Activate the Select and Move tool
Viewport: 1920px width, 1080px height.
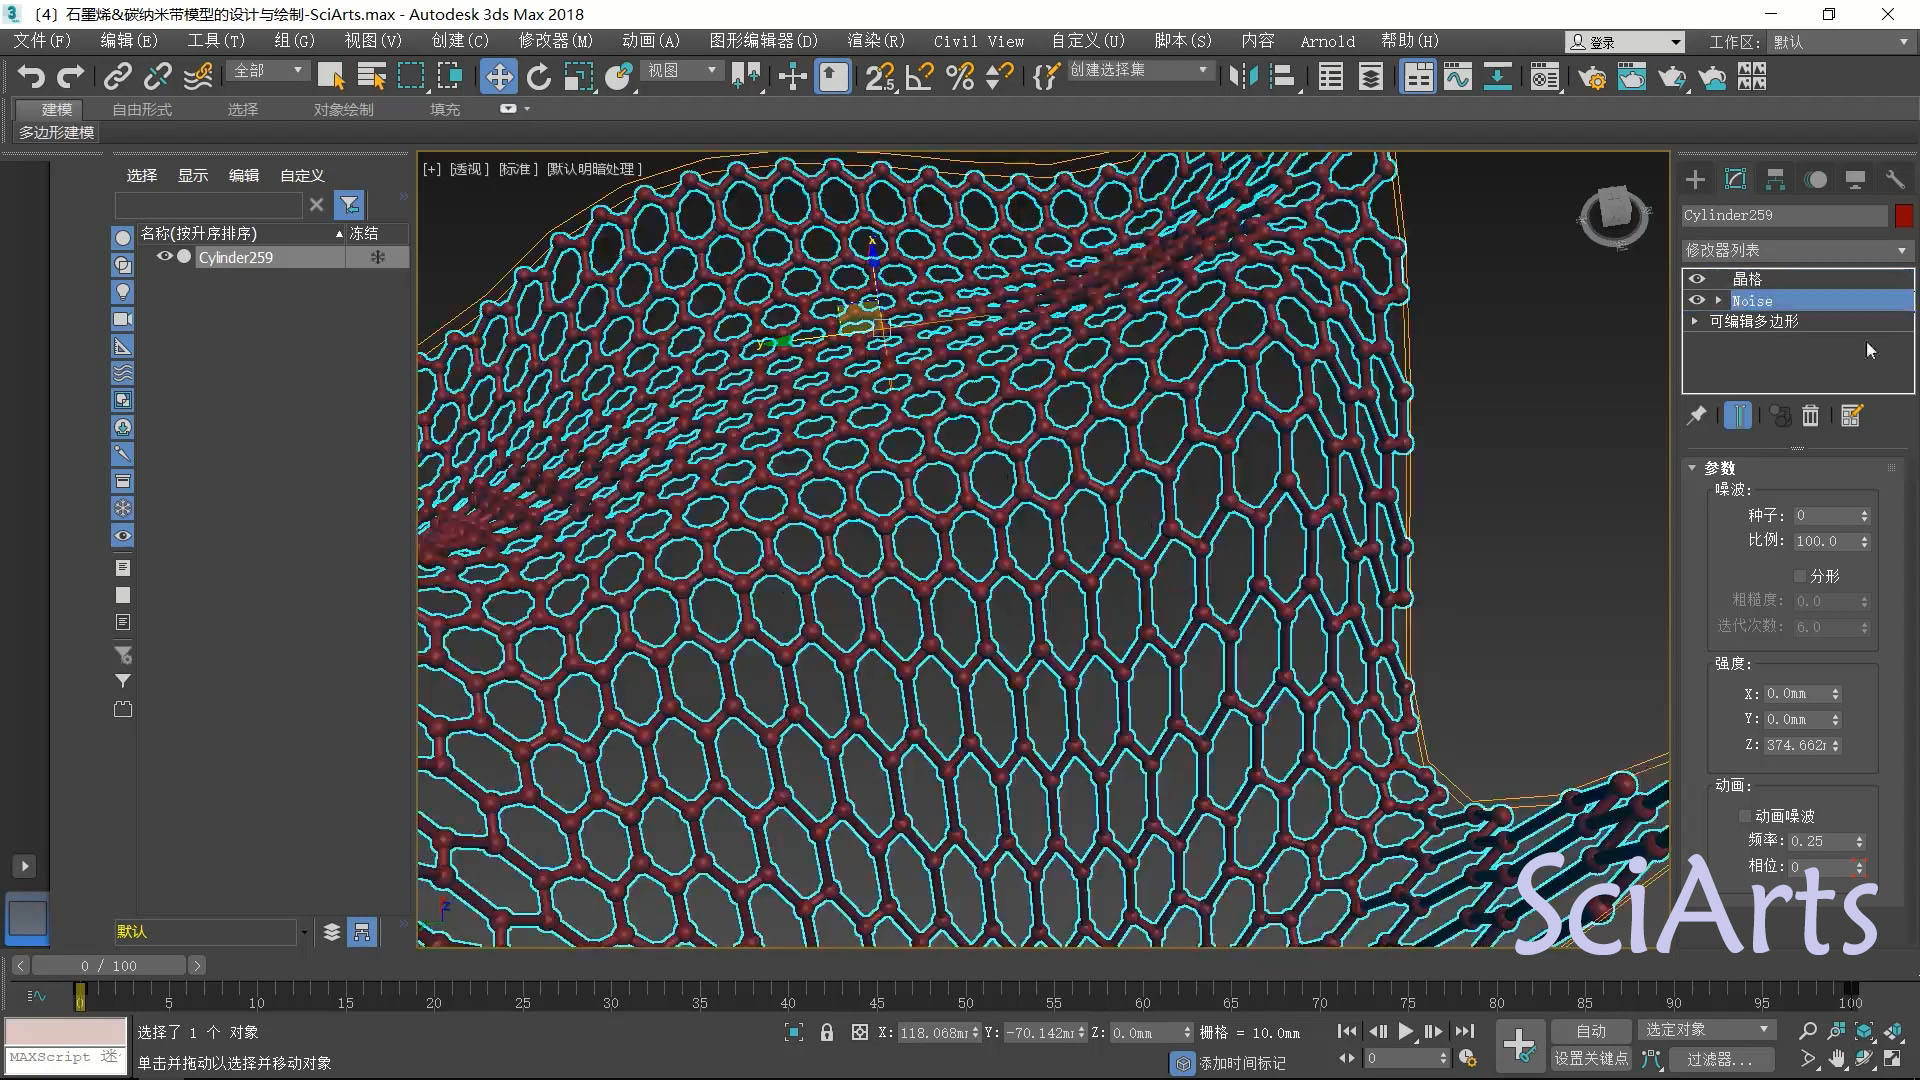(498, 76)
